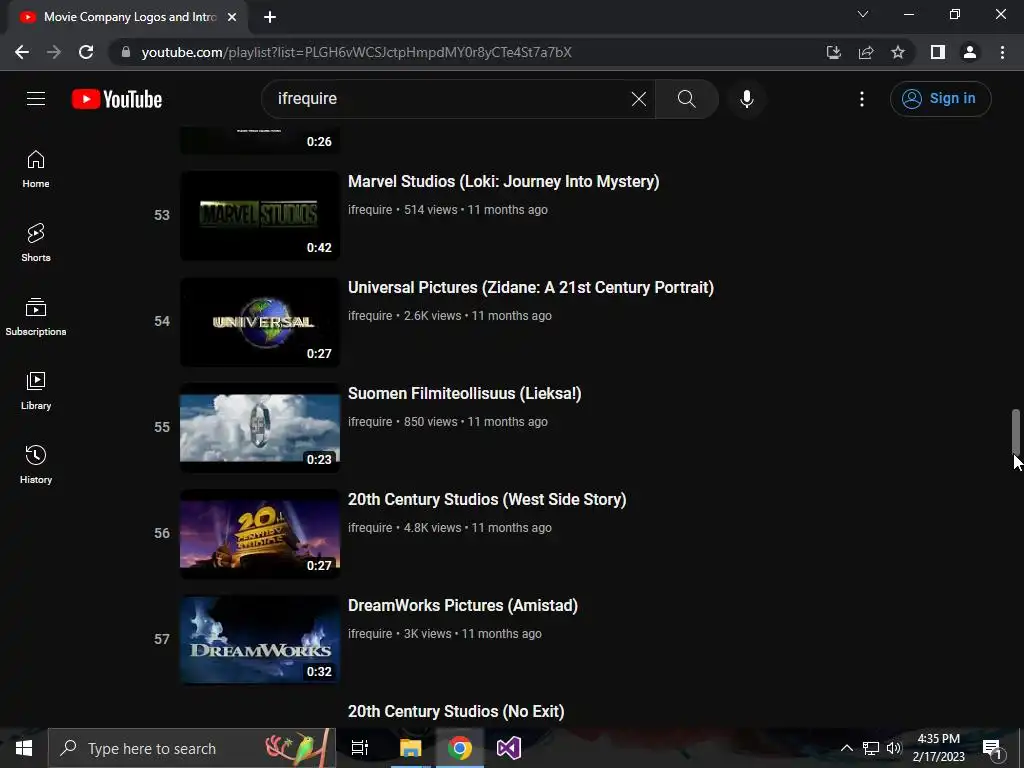The height and width of the screenshot is (768, 1024).
Task: Open Task View on taskbar
Action: (360, 748)
